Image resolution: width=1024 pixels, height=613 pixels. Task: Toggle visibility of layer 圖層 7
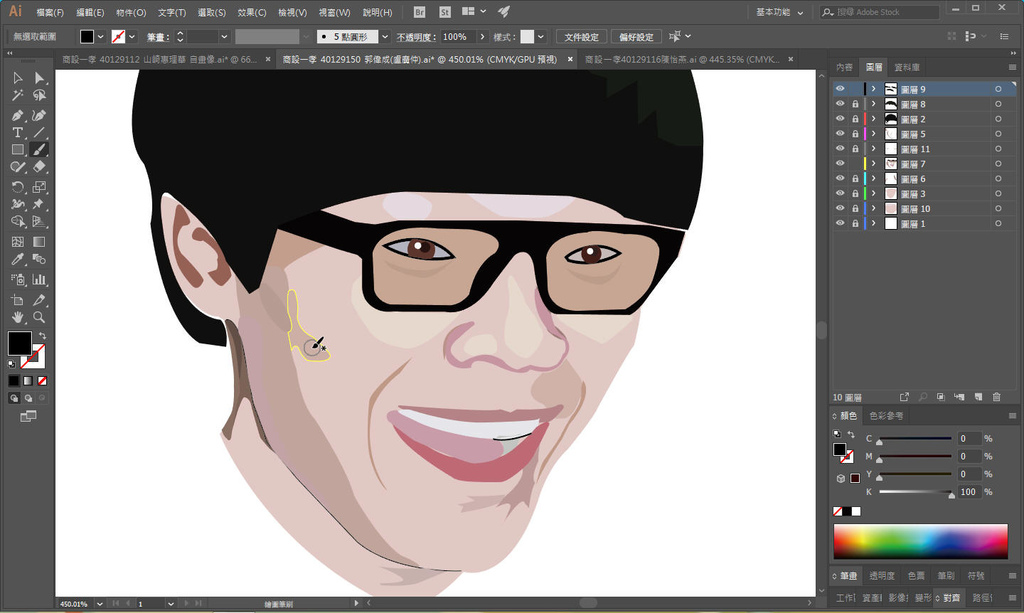840,164
